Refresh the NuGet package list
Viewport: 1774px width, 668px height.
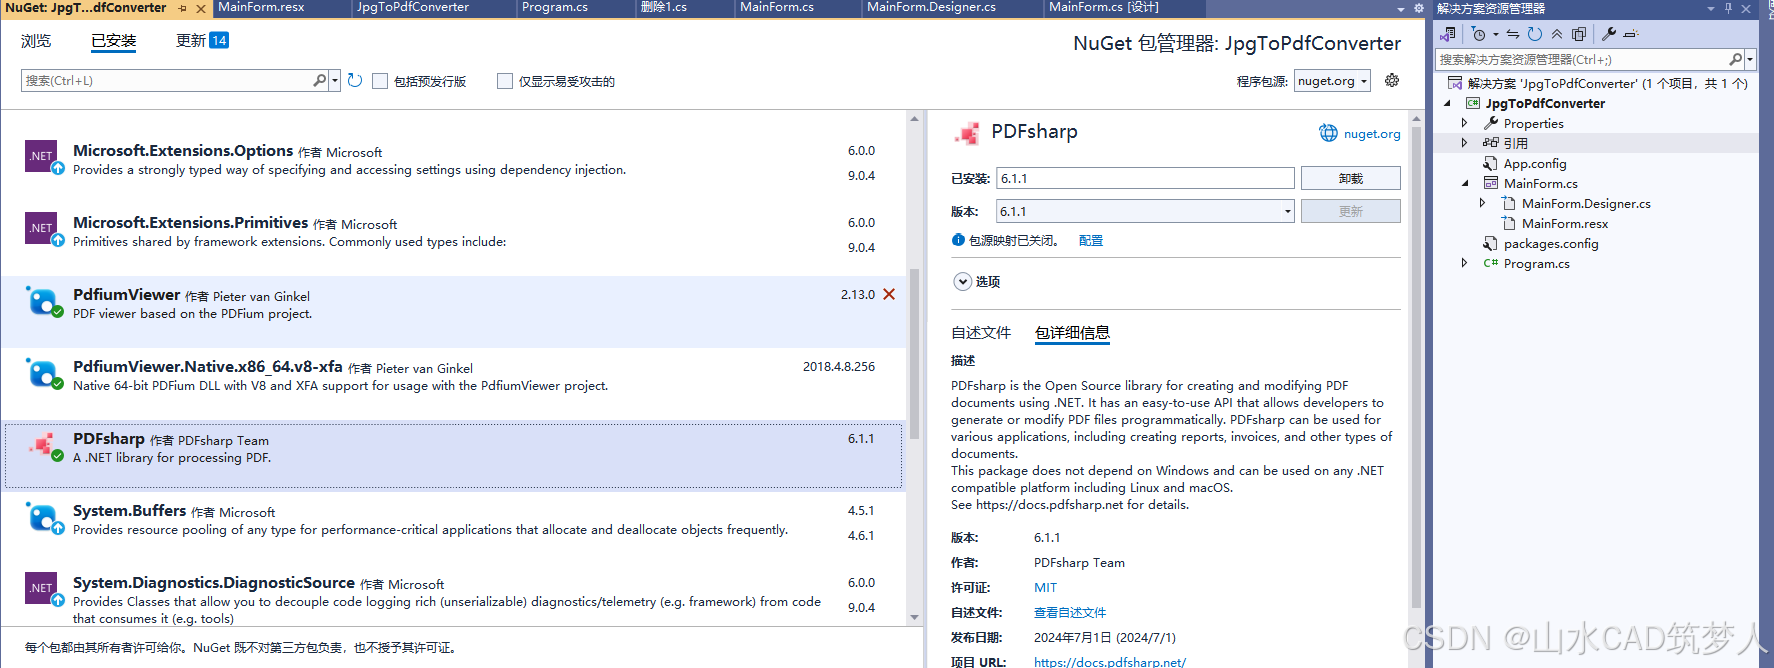click(355, 80)
